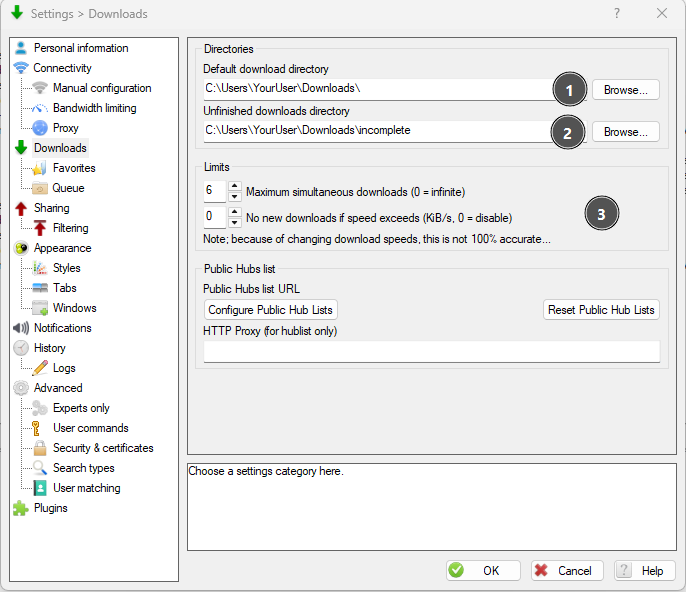Open Favorites download settings
This screenshot has height=592, width=686.
[74, 168]
